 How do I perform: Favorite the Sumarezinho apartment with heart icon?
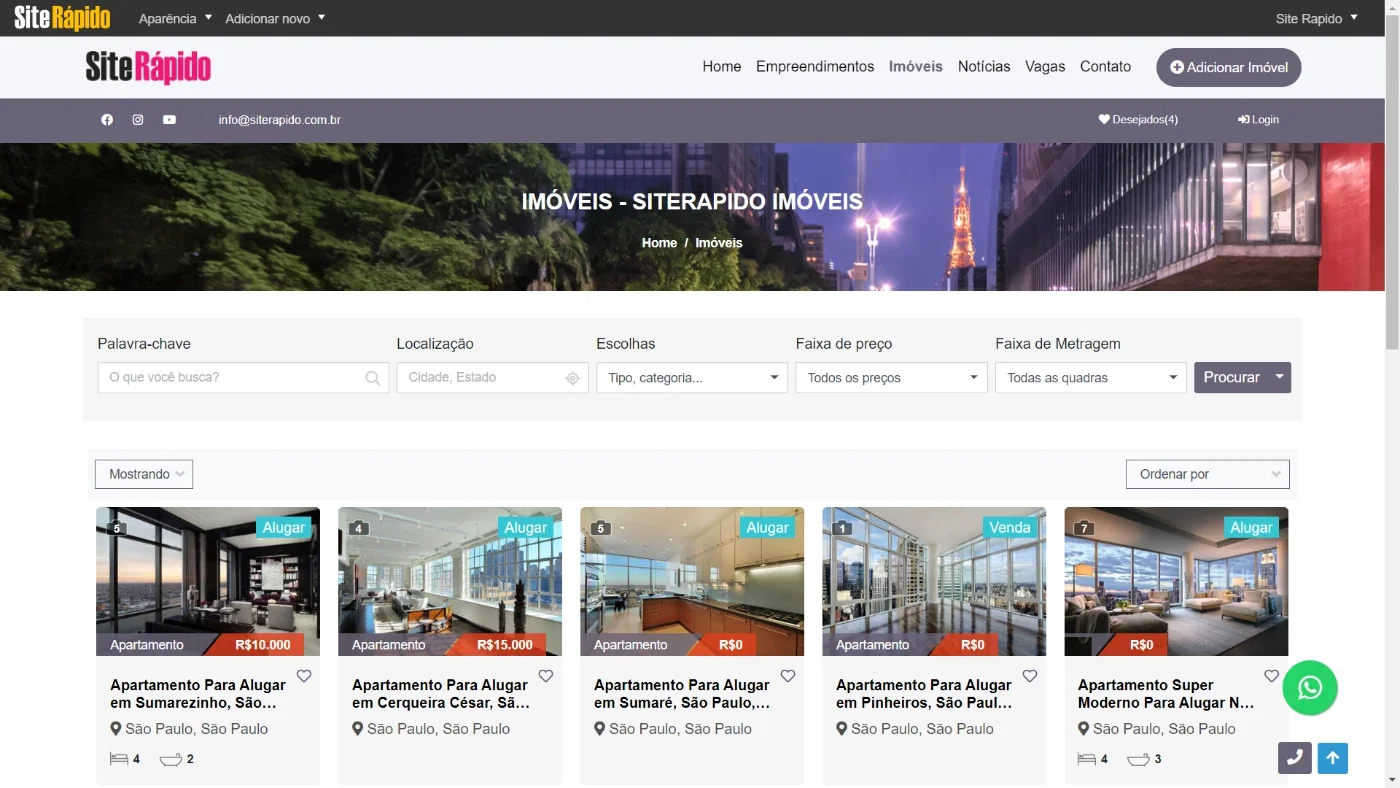[x=304, y=676]
